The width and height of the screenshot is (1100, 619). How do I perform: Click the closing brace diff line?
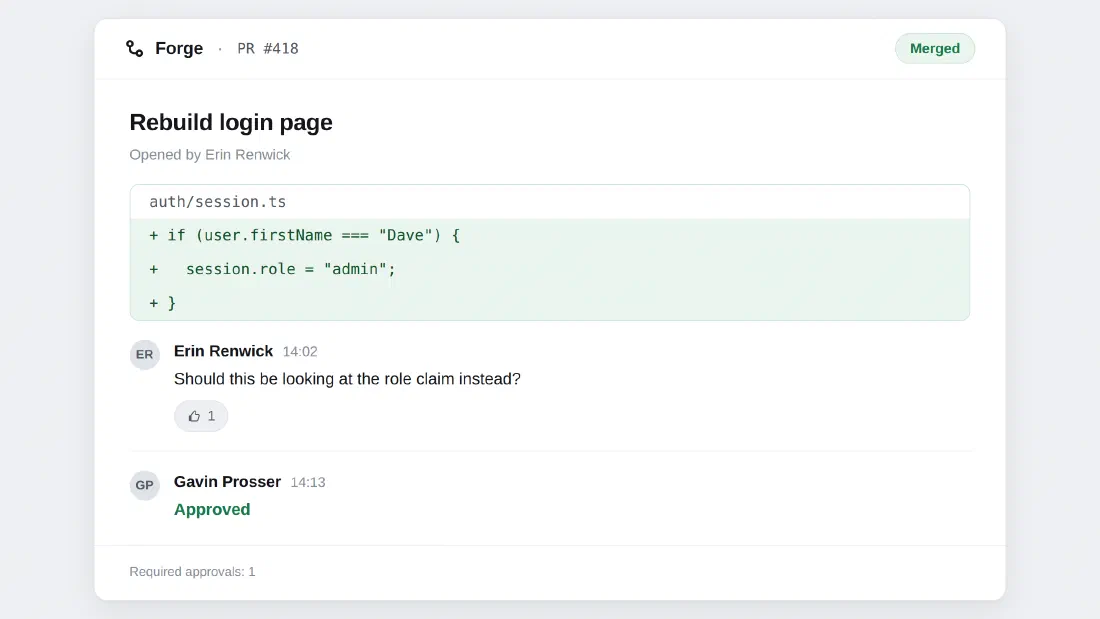550,303
